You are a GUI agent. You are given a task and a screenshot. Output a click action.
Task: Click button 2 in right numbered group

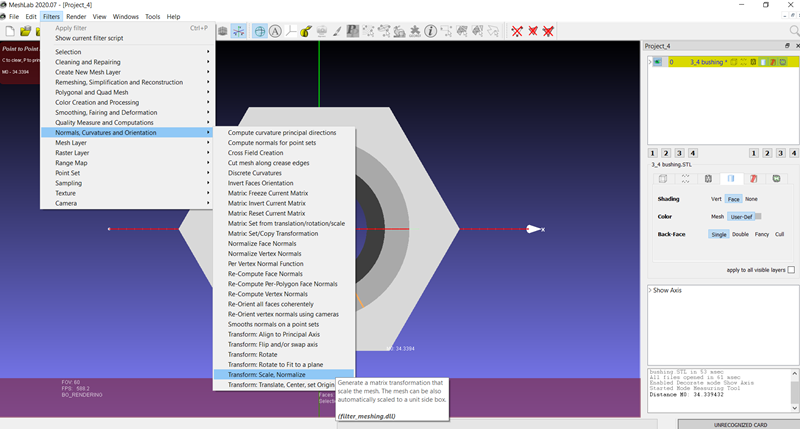point(767,153)
